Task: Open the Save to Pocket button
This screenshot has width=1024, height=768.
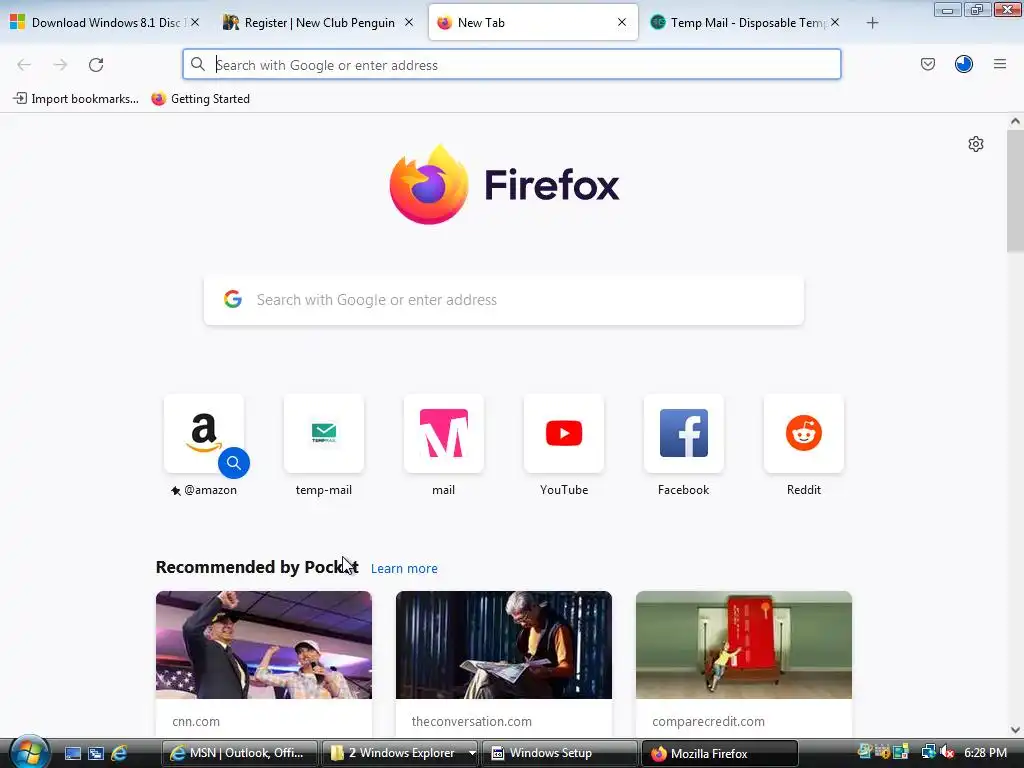Action: point(927,64)
